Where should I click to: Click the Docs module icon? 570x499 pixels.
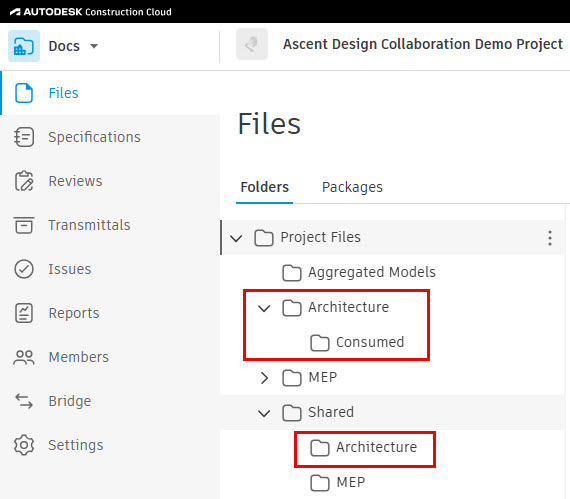[24, 46]
